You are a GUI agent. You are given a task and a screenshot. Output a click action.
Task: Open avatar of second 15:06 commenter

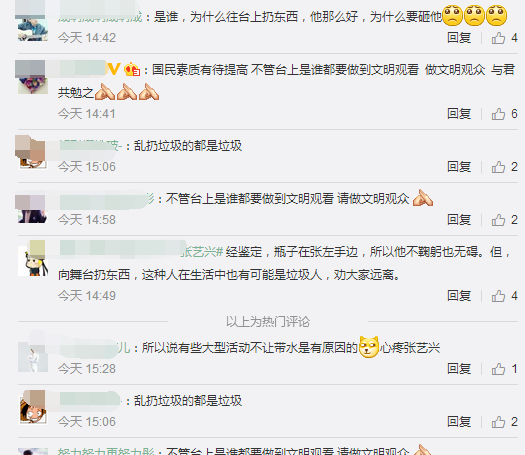pos(33,409)
